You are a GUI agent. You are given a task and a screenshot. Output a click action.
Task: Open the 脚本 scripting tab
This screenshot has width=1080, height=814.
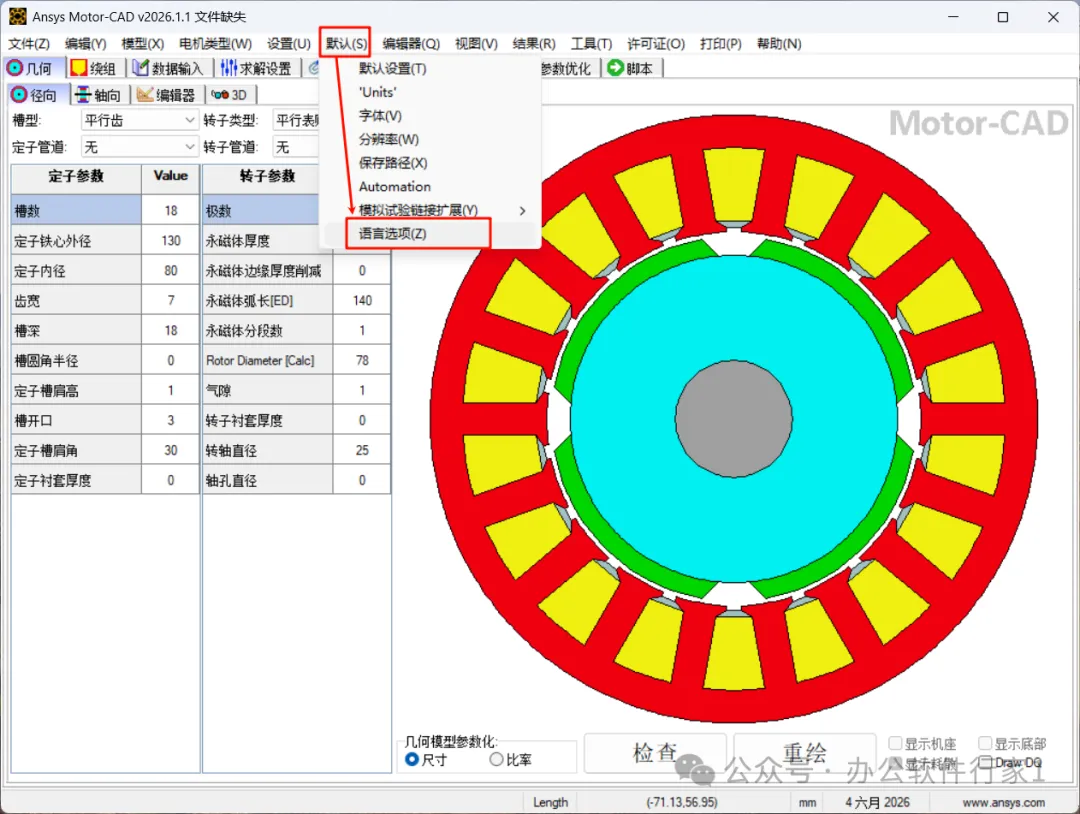(x=632, y=68)
